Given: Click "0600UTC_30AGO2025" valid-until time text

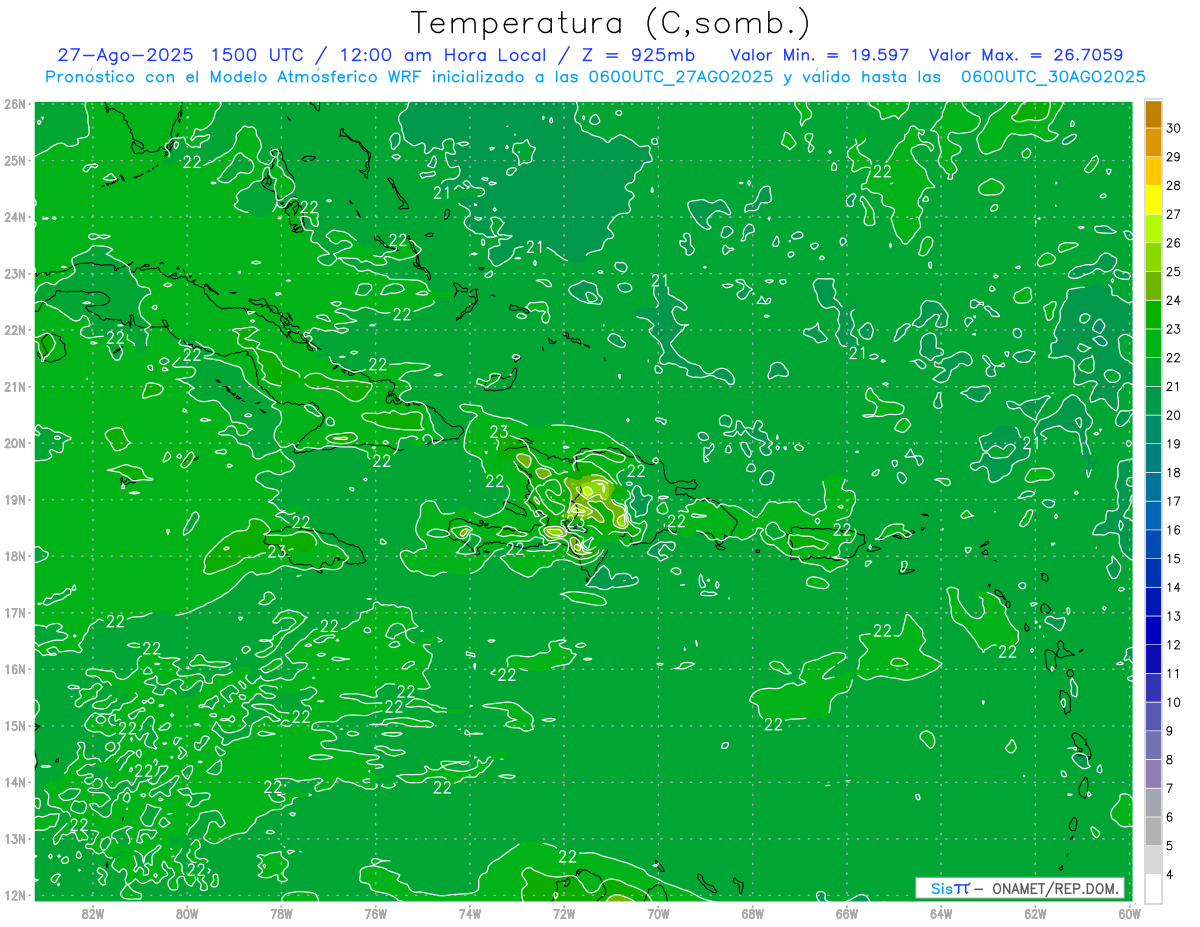Looking at the screenshot, I should tap(1053, 77).
